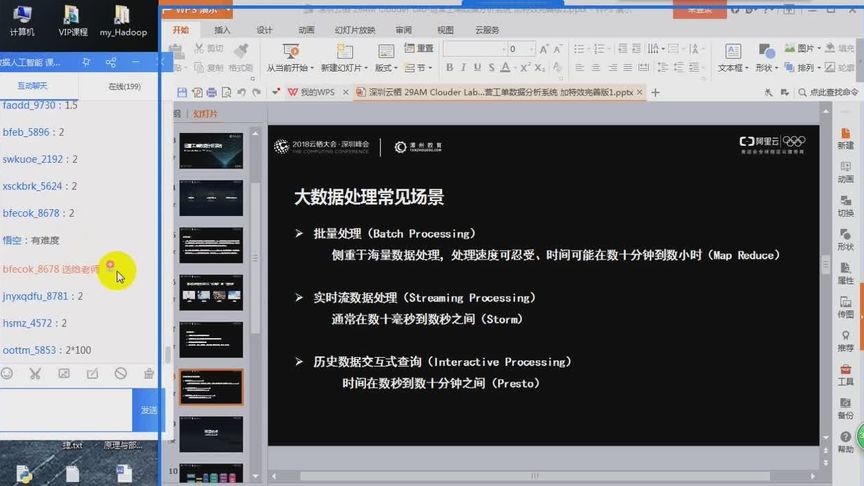Click the undo arrow in quick access bar
864x486 pixels.
(x=241, y=93)
